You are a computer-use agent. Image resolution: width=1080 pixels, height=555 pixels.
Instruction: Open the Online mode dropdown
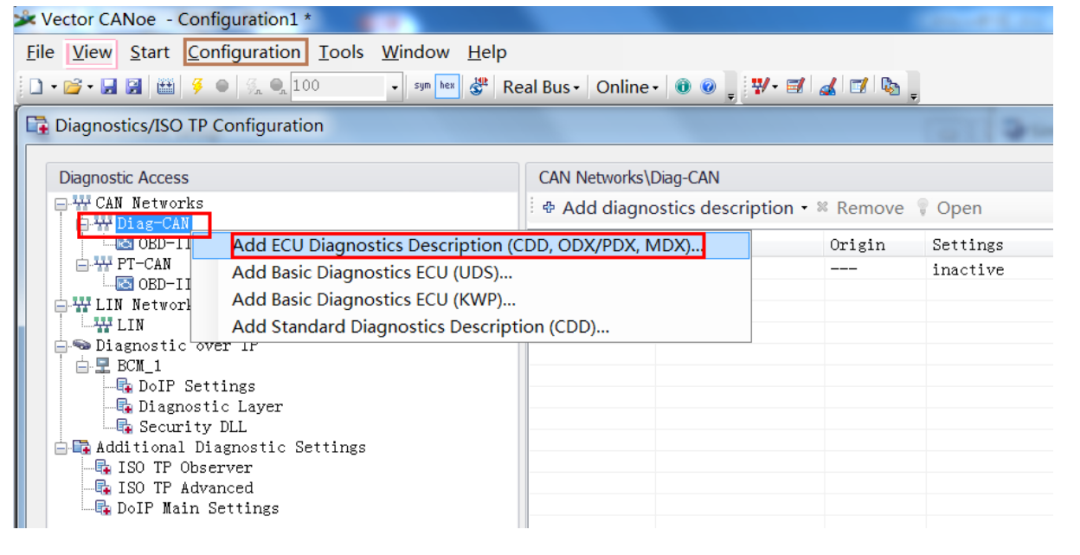[x=627, y=87]
